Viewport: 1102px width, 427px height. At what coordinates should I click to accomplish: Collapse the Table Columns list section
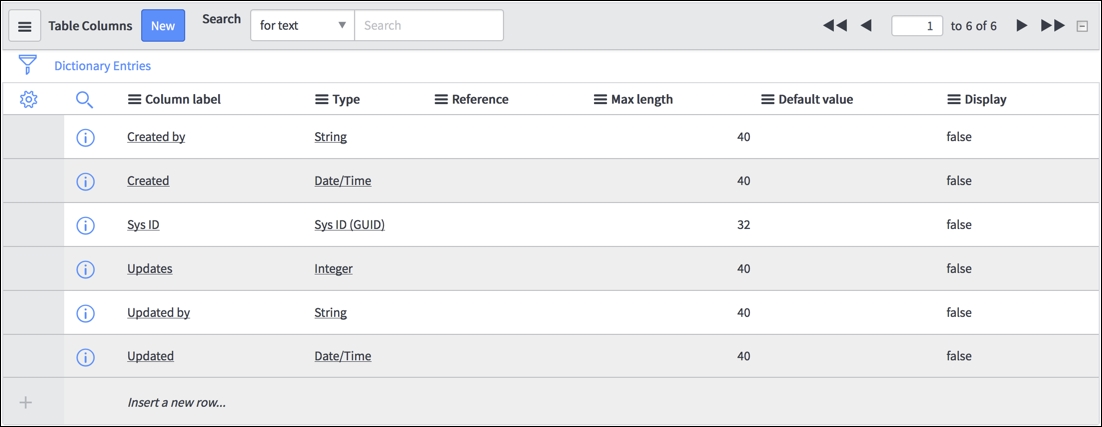tap(1082, 26)
